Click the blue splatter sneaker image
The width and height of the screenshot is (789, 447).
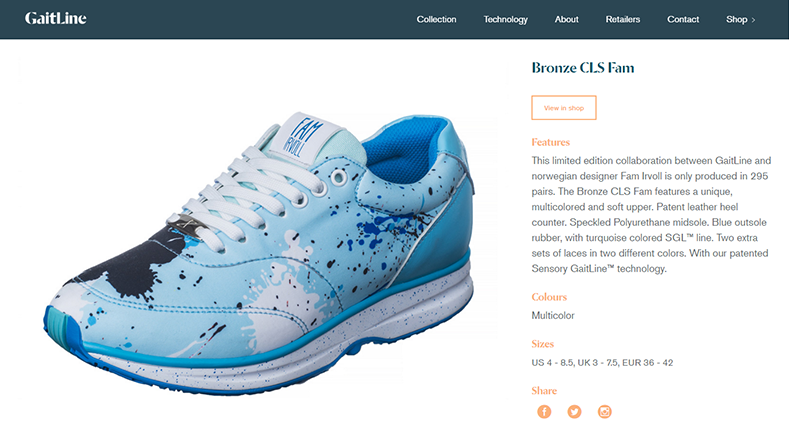259,254
